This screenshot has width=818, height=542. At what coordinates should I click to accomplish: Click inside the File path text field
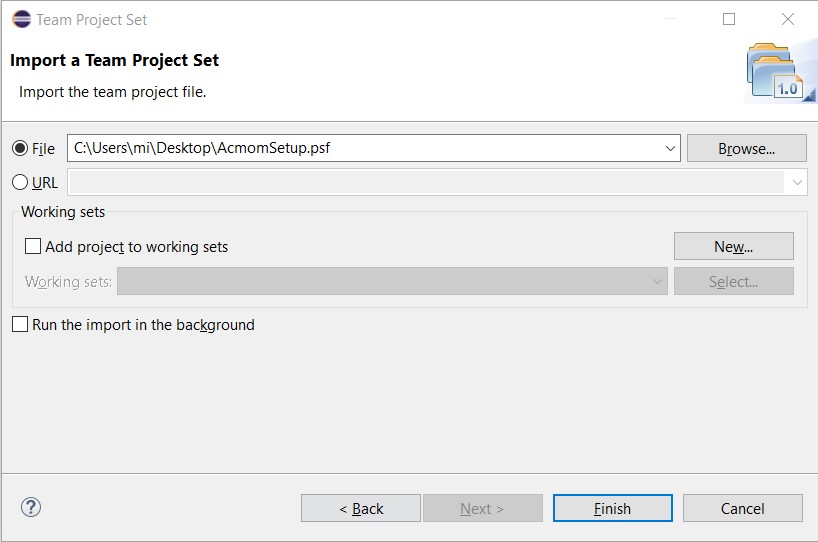(365, 148)
